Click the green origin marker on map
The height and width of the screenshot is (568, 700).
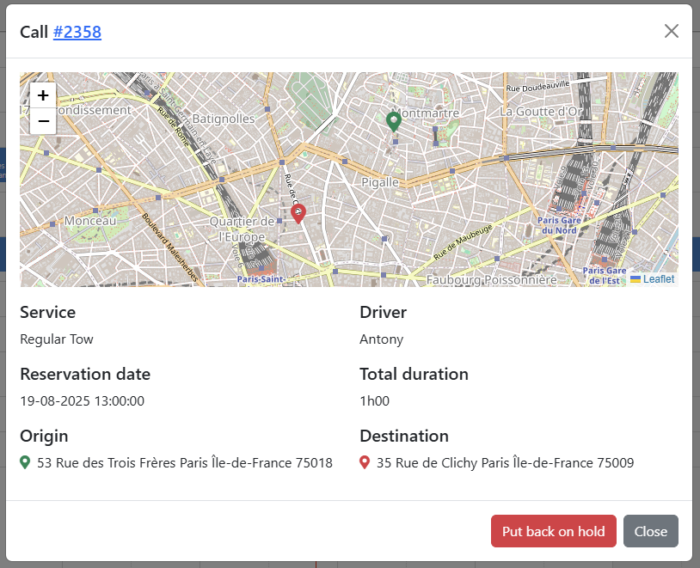click(394, 121)
